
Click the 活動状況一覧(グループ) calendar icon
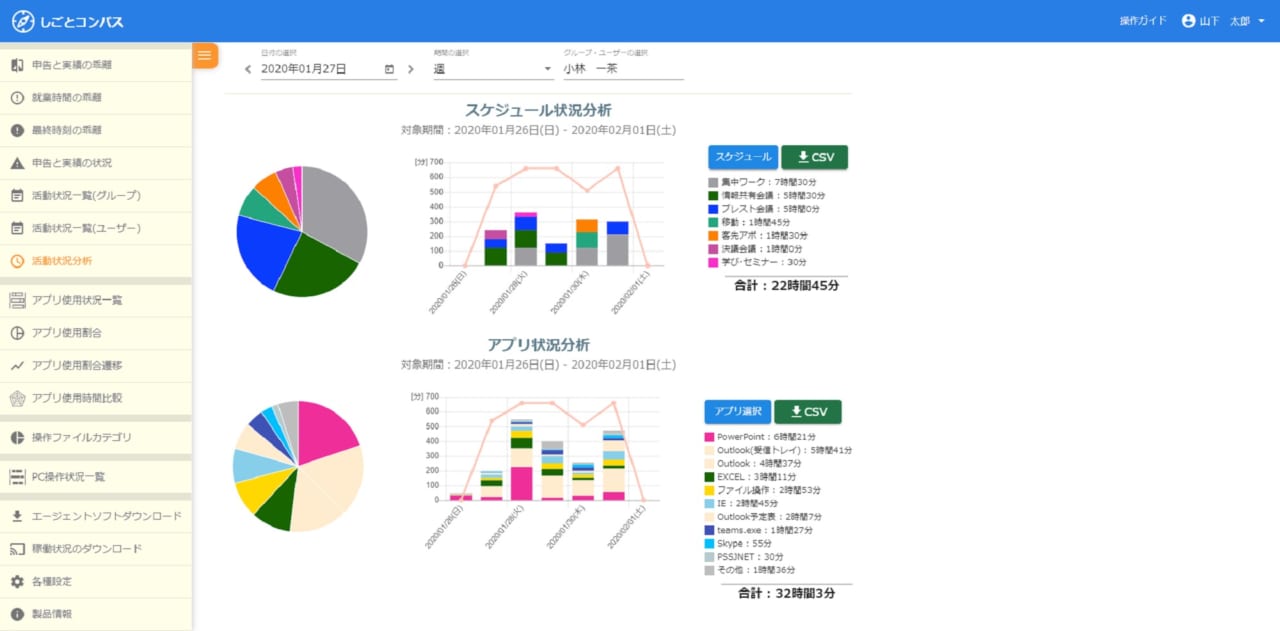(x=17, y=195)
